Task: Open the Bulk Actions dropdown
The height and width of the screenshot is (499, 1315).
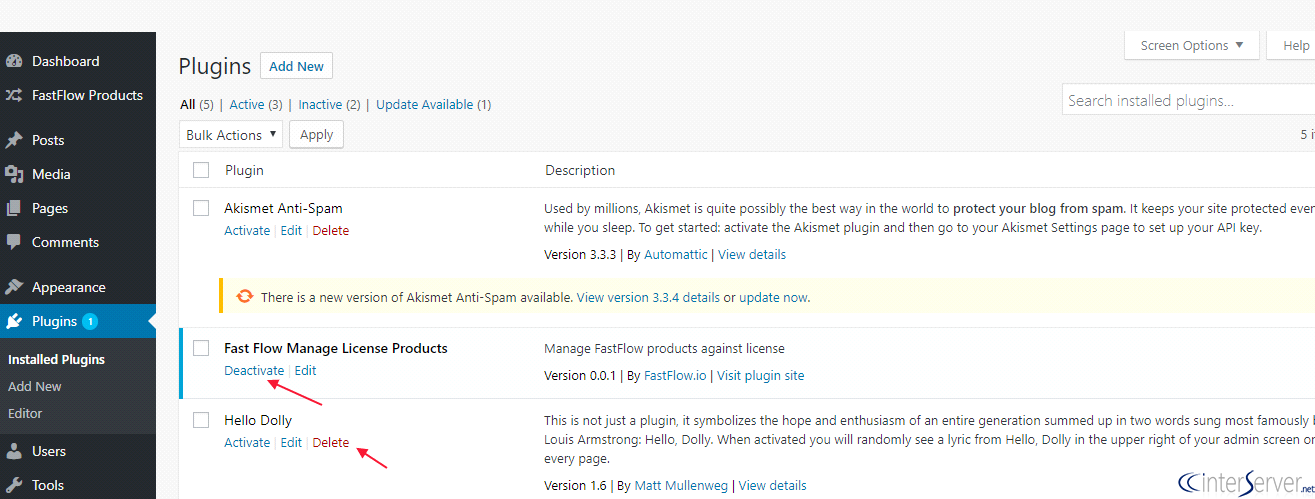Action: tap(232, 135)
